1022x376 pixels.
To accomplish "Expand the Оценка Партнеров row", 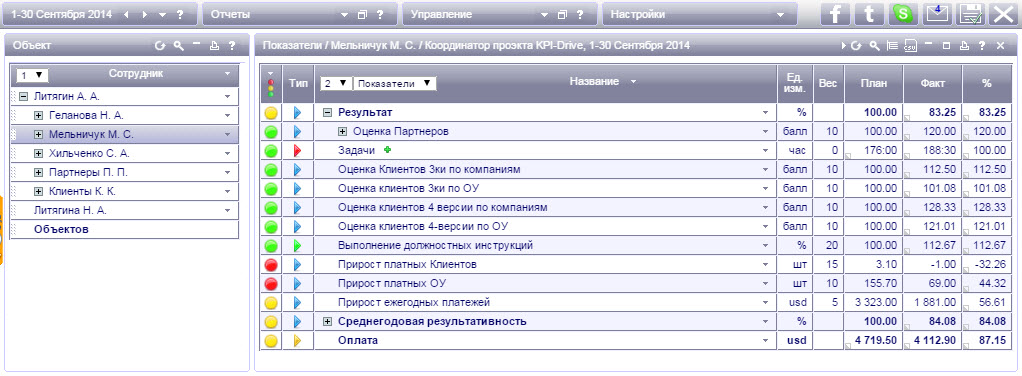I will 342,132.
